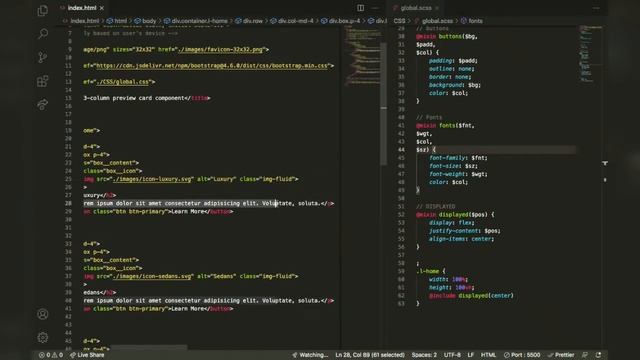This screenshot has height=360, width=640.
Task: Change end of line sequence via LF
Action: tap(471, 355)
